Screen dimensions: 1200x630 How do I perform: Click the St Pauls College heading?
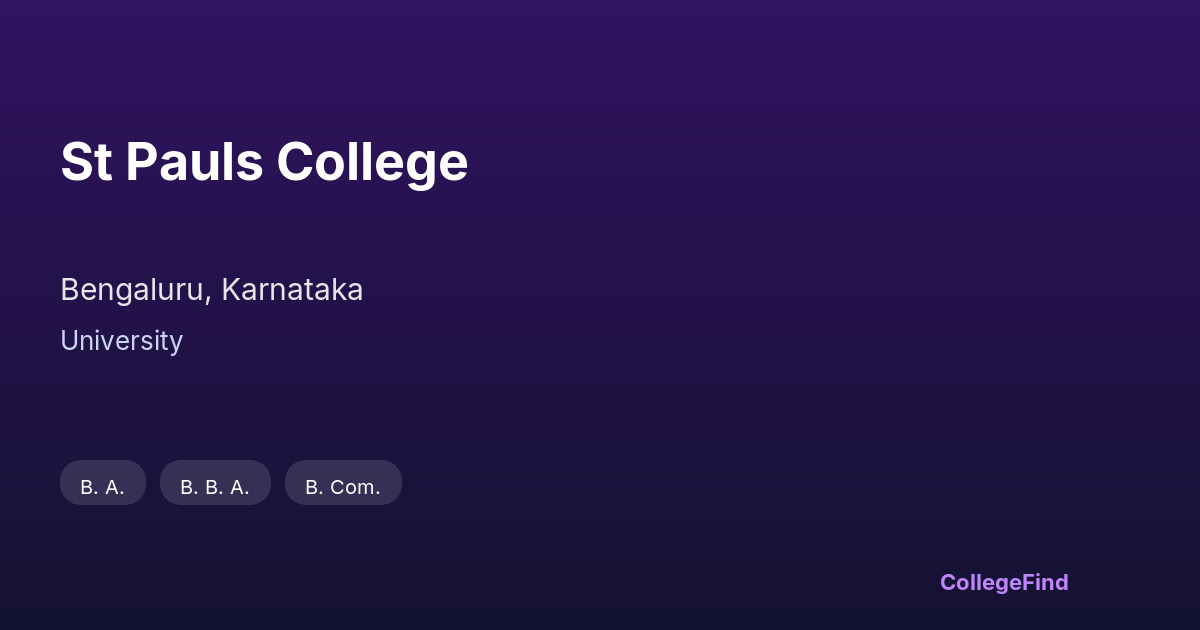point(264,162)
